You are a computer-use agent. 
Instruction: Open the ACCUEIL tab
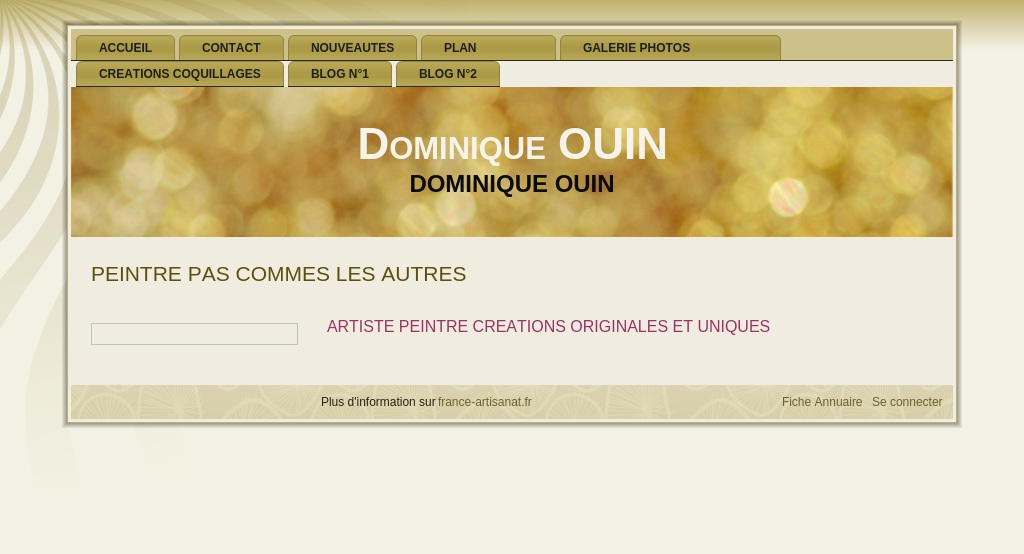pos(125,48)
